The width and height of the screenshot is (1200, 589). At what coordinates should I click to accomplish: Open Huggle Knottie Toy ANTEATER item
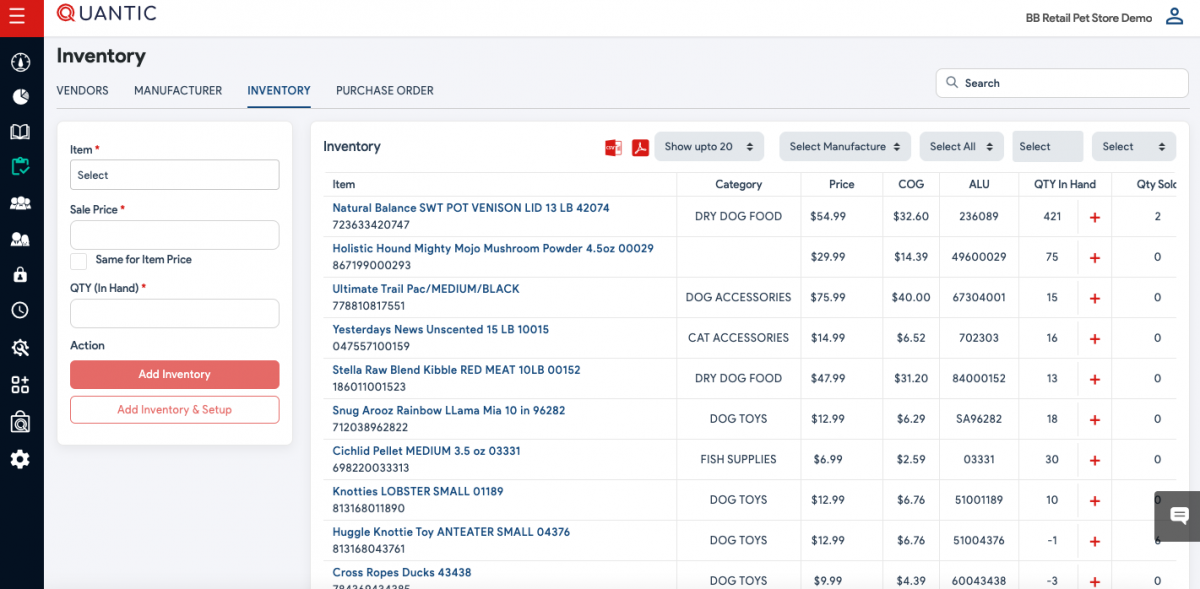pos(451,532)
